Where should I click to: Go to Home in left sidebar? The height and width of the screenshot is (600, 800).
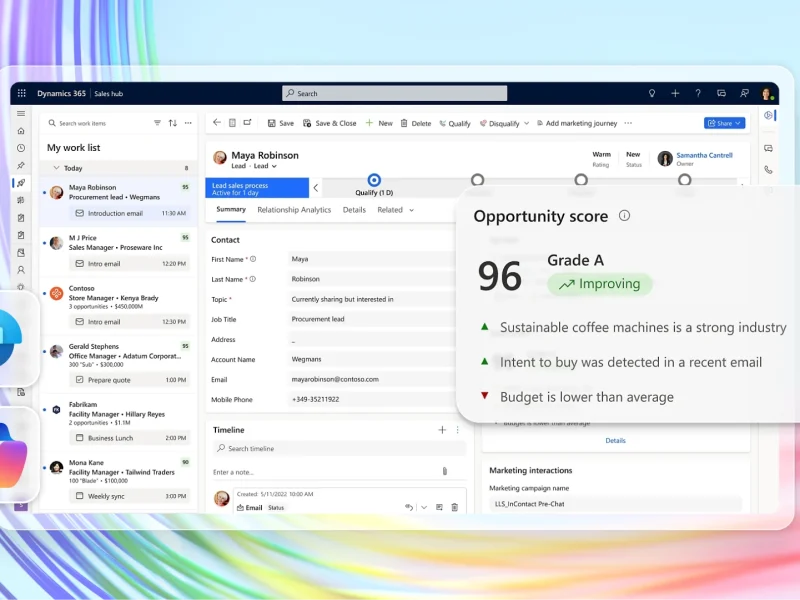[21, 131]
